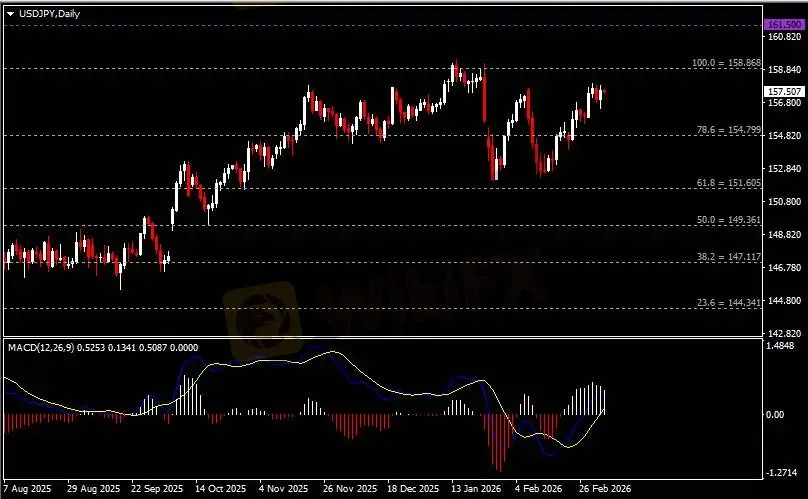Select the 100.0 = 158.868 Fibonacci label
Screen dimensions: 808x499
[x=726, y=63]
